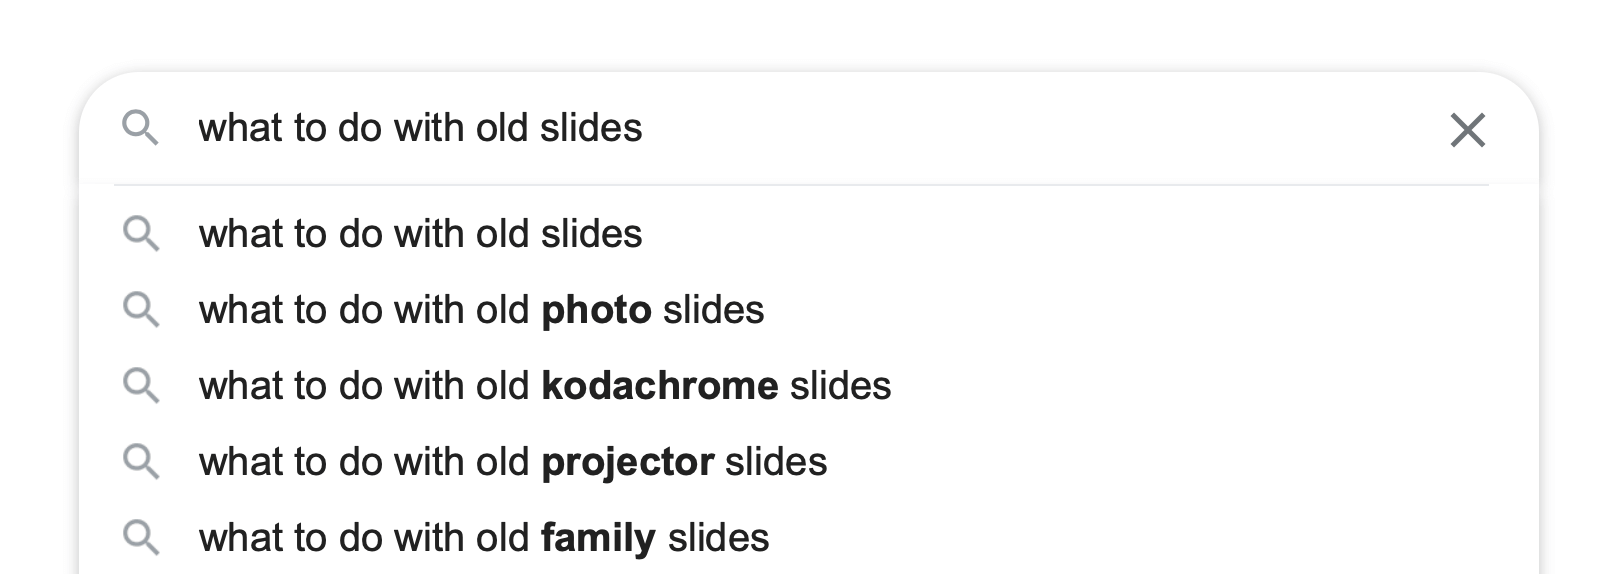
Task: Click the bold word 'kodachrome' in the suggestions
Action: [660, 386]
